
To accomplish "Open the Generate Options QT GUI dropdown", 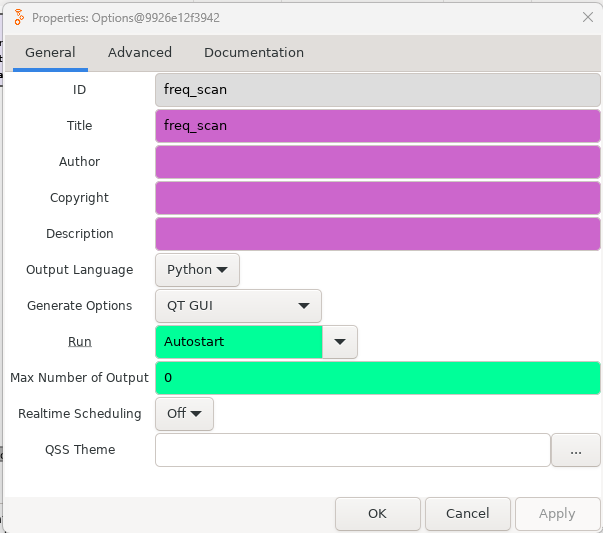I will 238,306.
